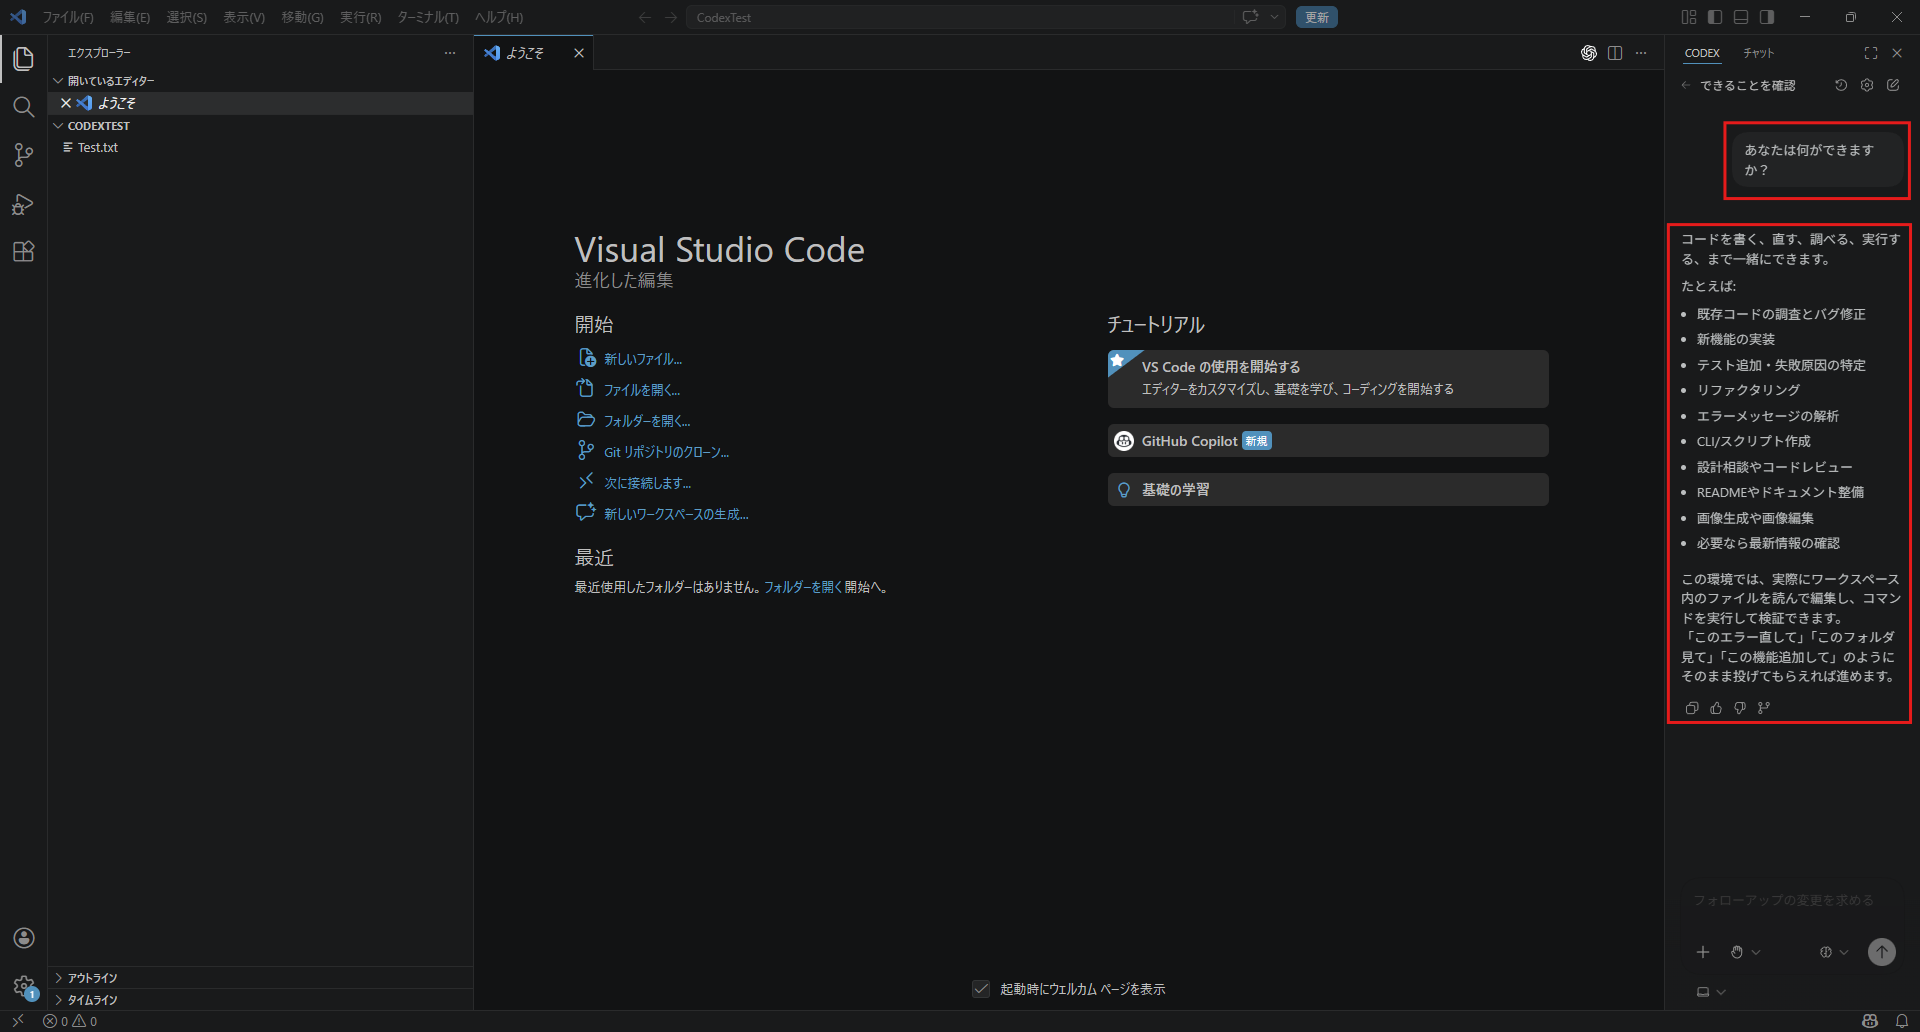
Task: Toggle the primary side bar visibility
Action: coord(1715,17)
